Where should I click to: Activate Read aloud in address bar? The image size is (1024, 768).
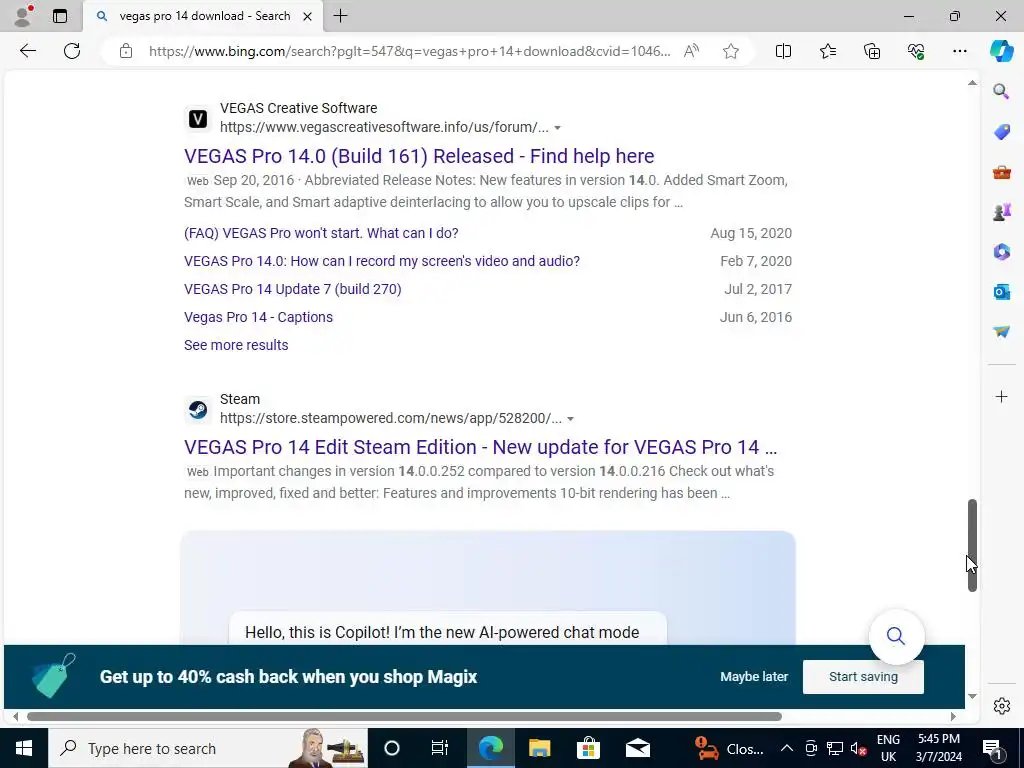click(x=691, y=51)
